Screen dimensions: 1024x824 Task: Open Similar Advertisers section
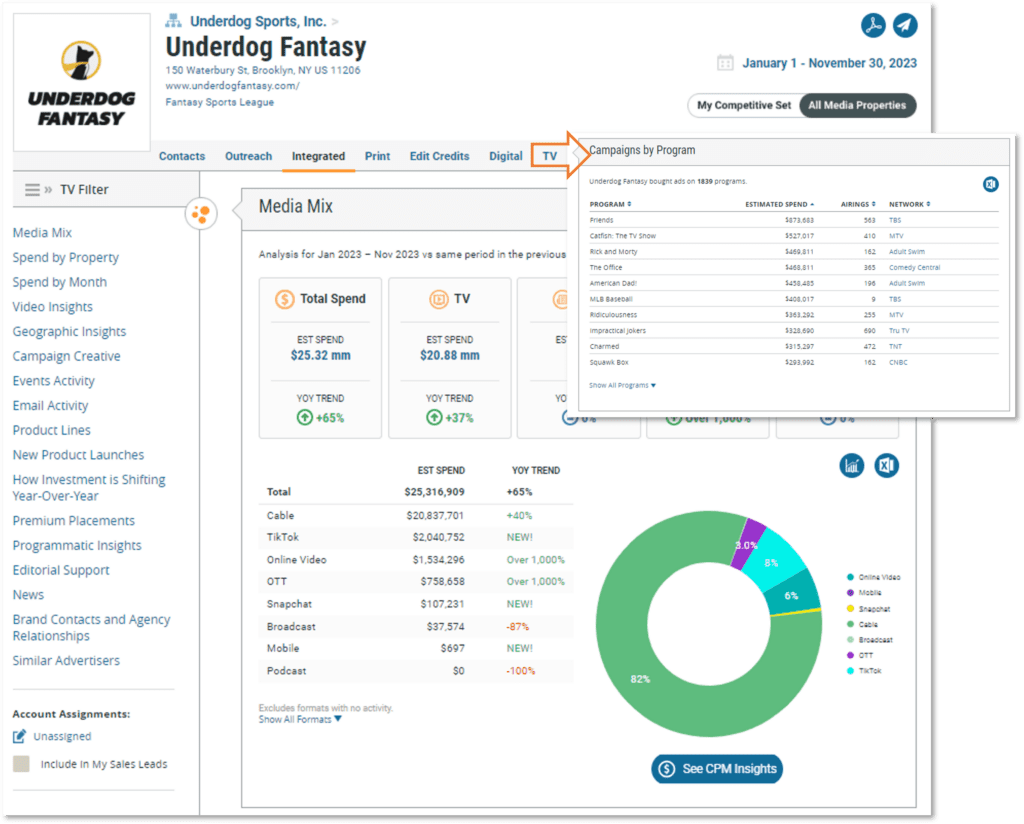pos(66,660)
